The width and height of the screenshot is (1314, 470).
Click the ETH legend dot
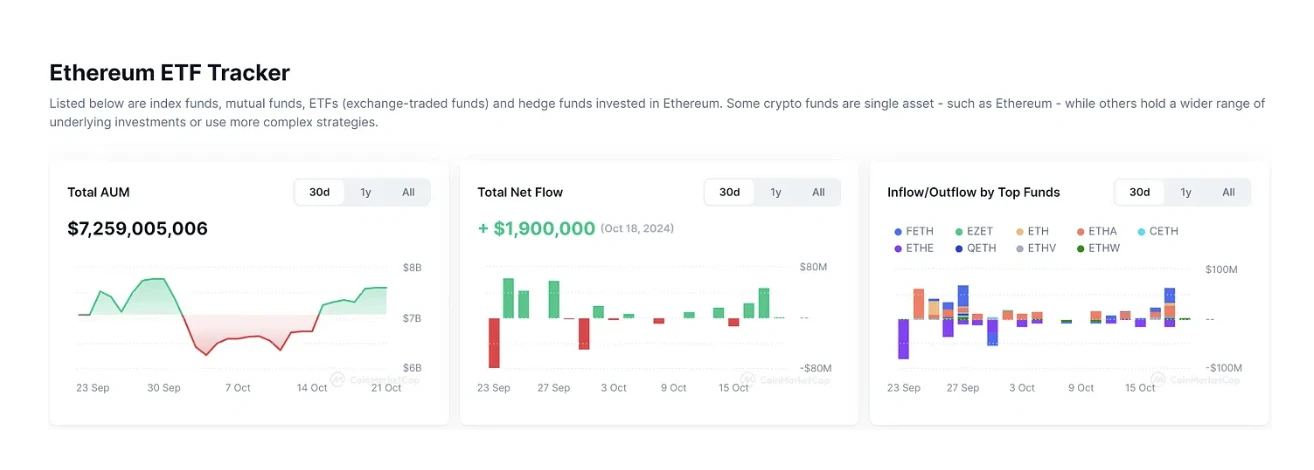coord(1019,231)
